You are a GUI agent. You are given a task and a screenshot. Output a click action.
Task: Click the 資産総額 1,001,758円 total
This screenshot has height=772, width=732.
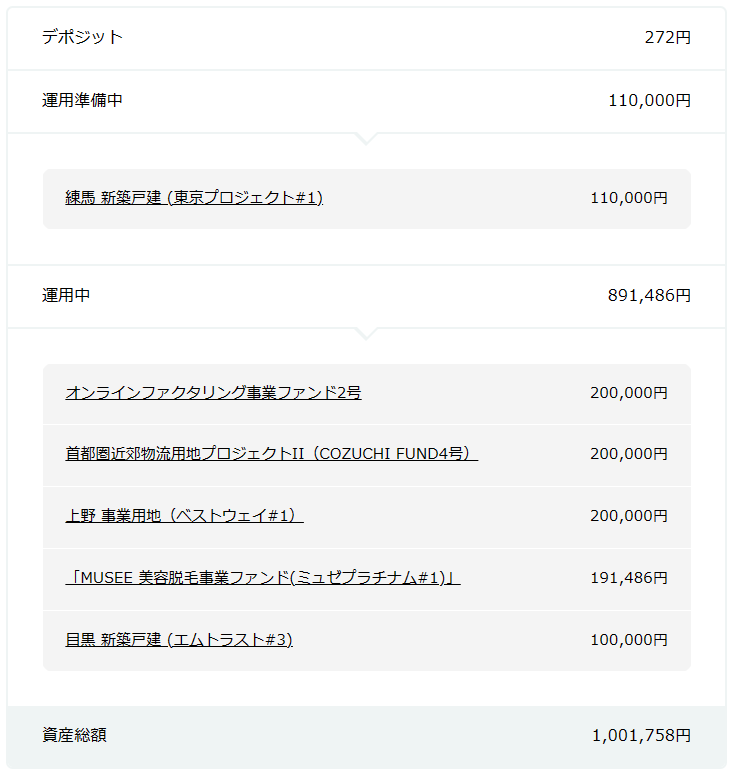pyautogui.click(x=641, y=736)
